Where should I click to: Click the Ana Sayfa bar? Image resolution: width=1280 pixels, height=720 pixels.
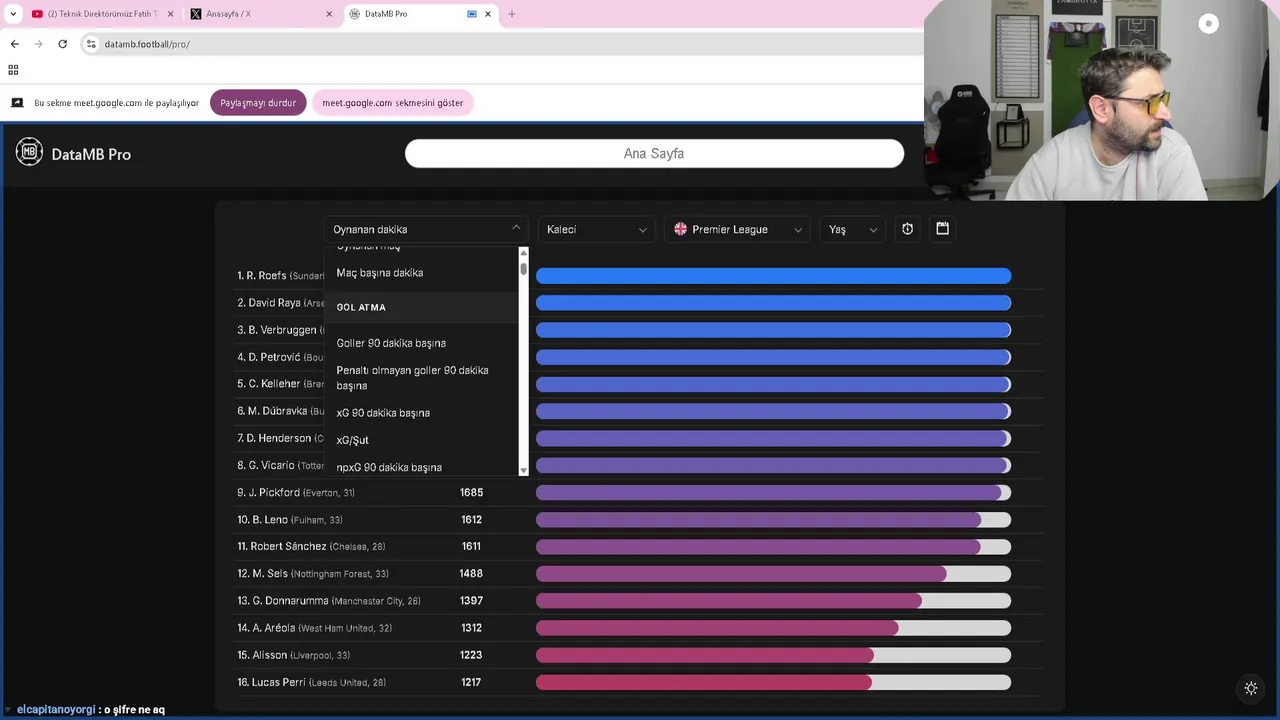click(654, 153)
